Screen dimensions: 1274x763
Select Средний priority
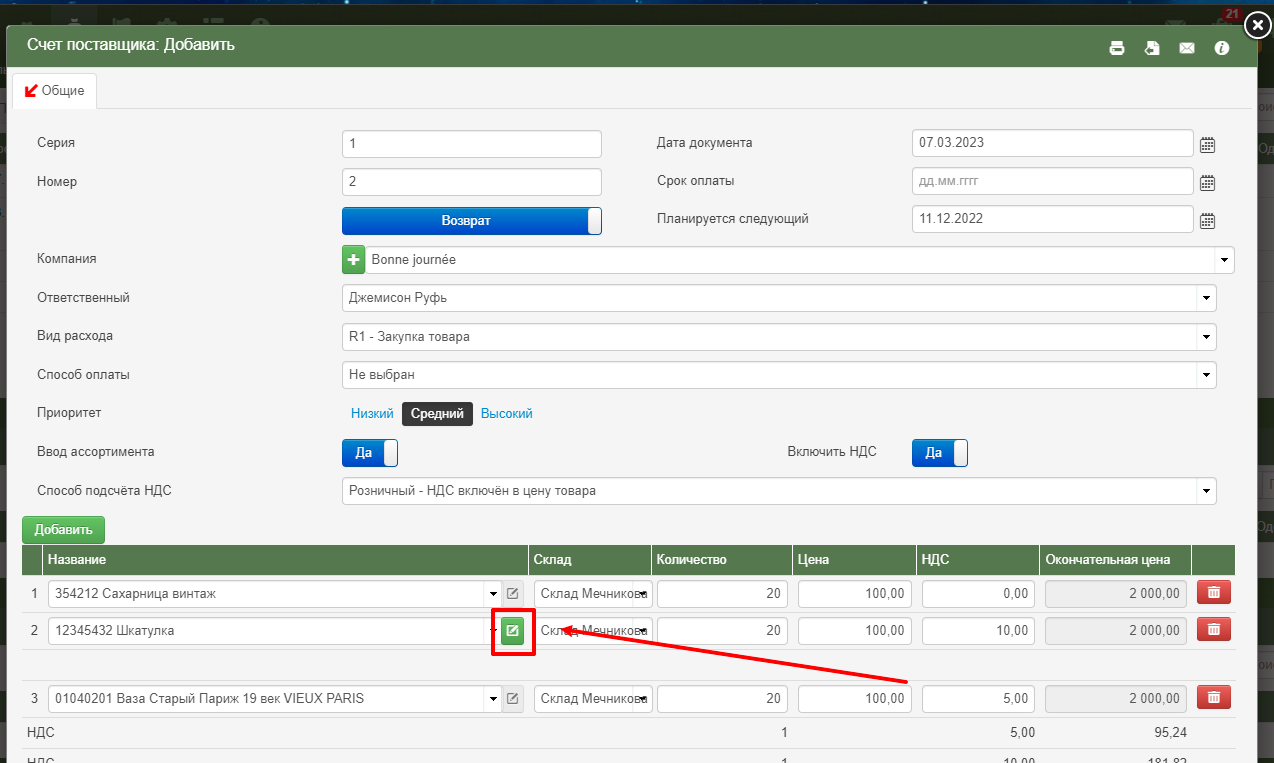click(437, 414)
